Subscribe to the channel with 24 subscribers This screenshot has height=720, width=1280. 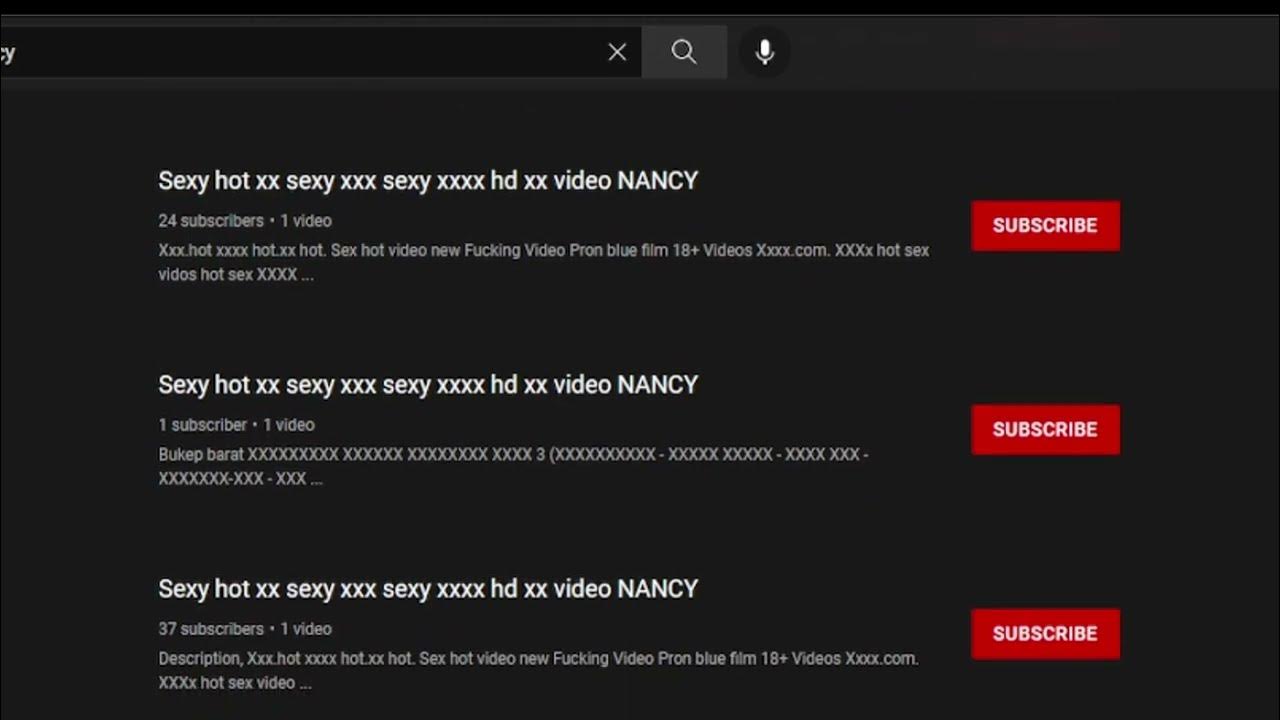click(1045, 225)
